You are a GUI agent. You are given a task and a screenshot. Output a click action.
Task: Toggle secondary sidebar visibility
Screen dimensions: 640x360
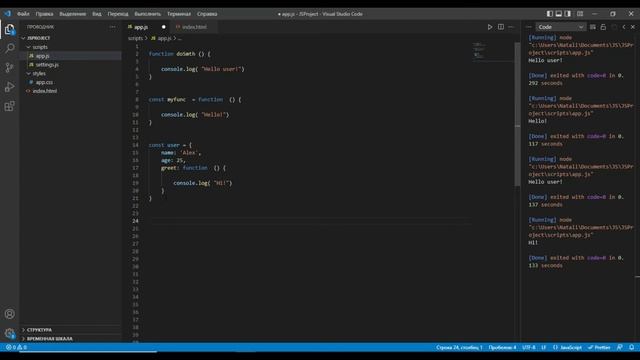pyautogui.click(x=568, y=13)
